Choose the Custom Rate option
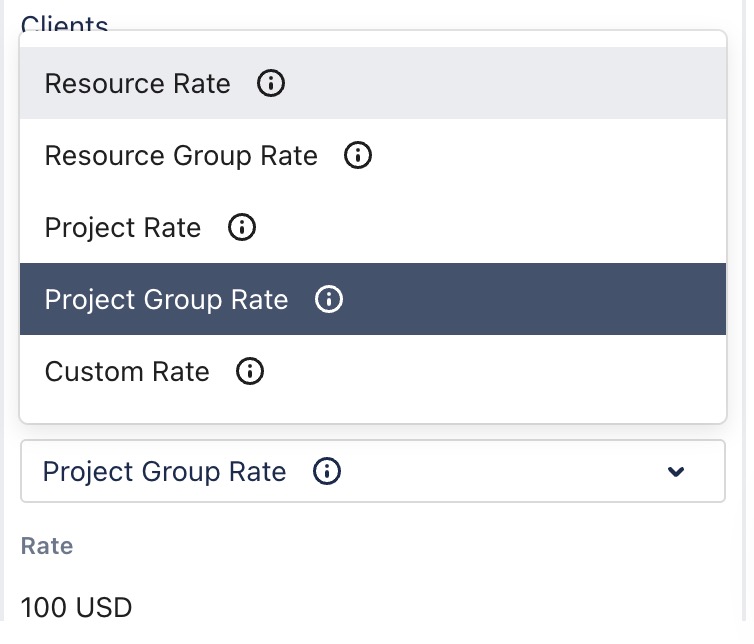Screen dimensions: 754x644 pyautogui.click(x=127, y=372)
